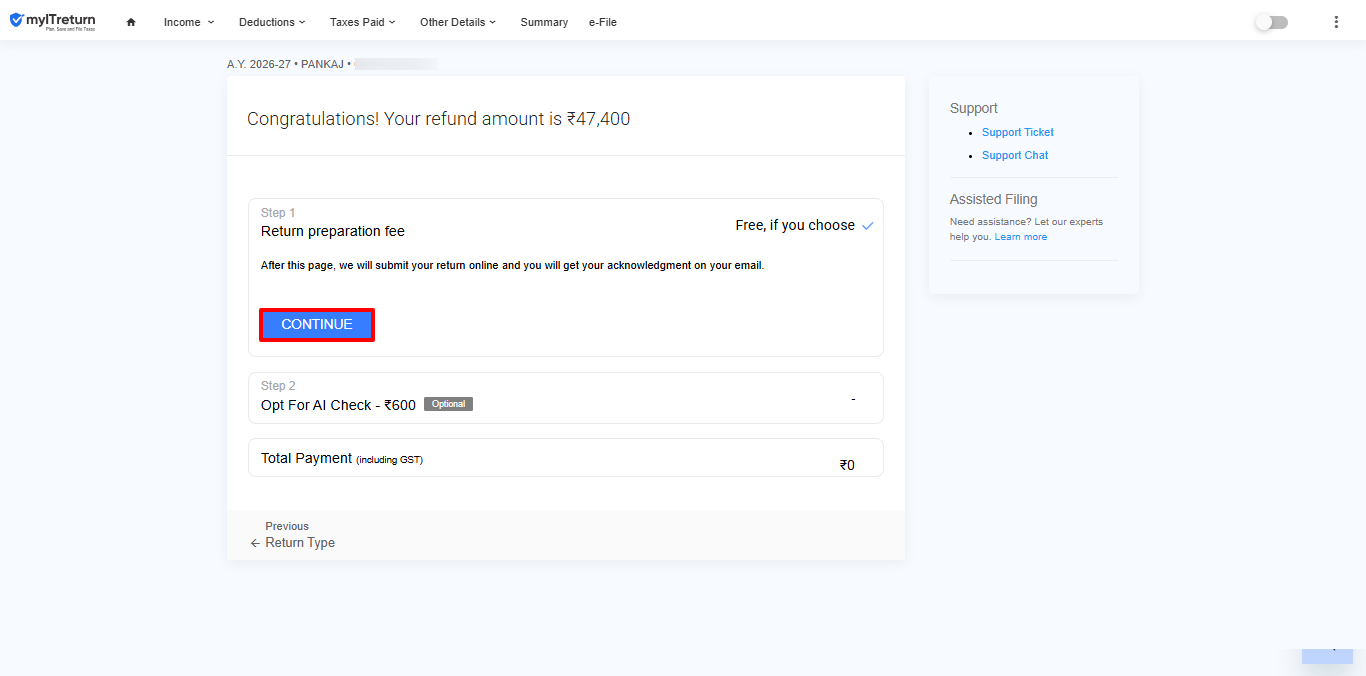Expand the Deductions menu
This screenshot has height=676, width=1366.
click(x=272, y=22)
